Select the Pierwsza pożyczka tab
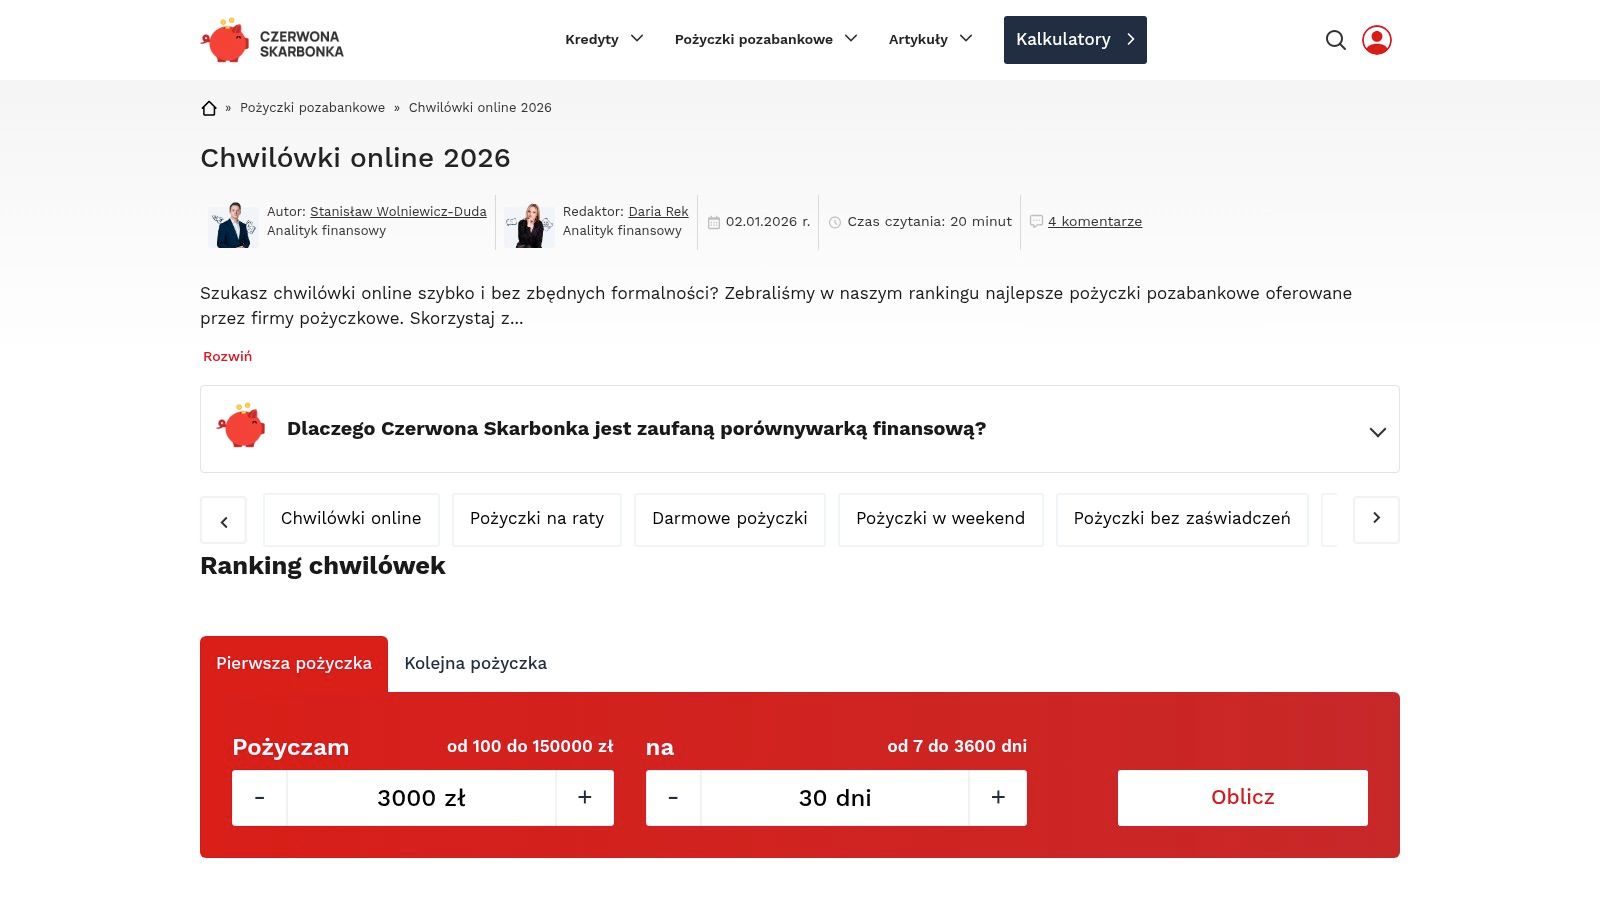Viewport: 1600px width, 900px height. click(x=294, y=664)
